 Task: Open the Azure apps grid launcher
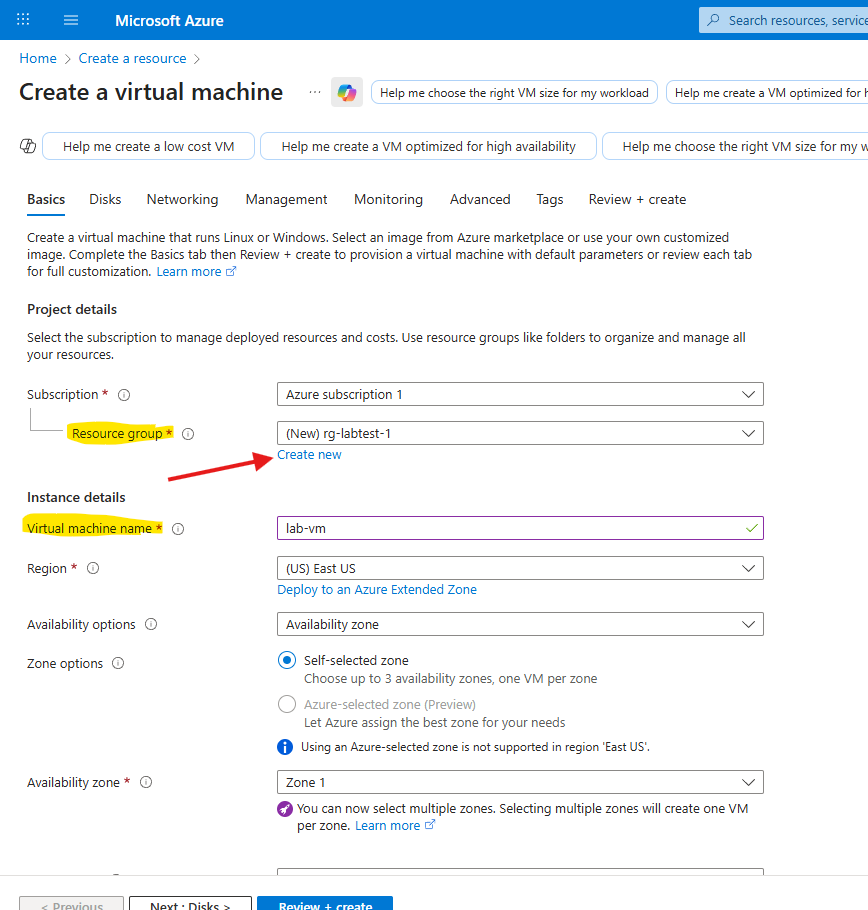[23, 20]
